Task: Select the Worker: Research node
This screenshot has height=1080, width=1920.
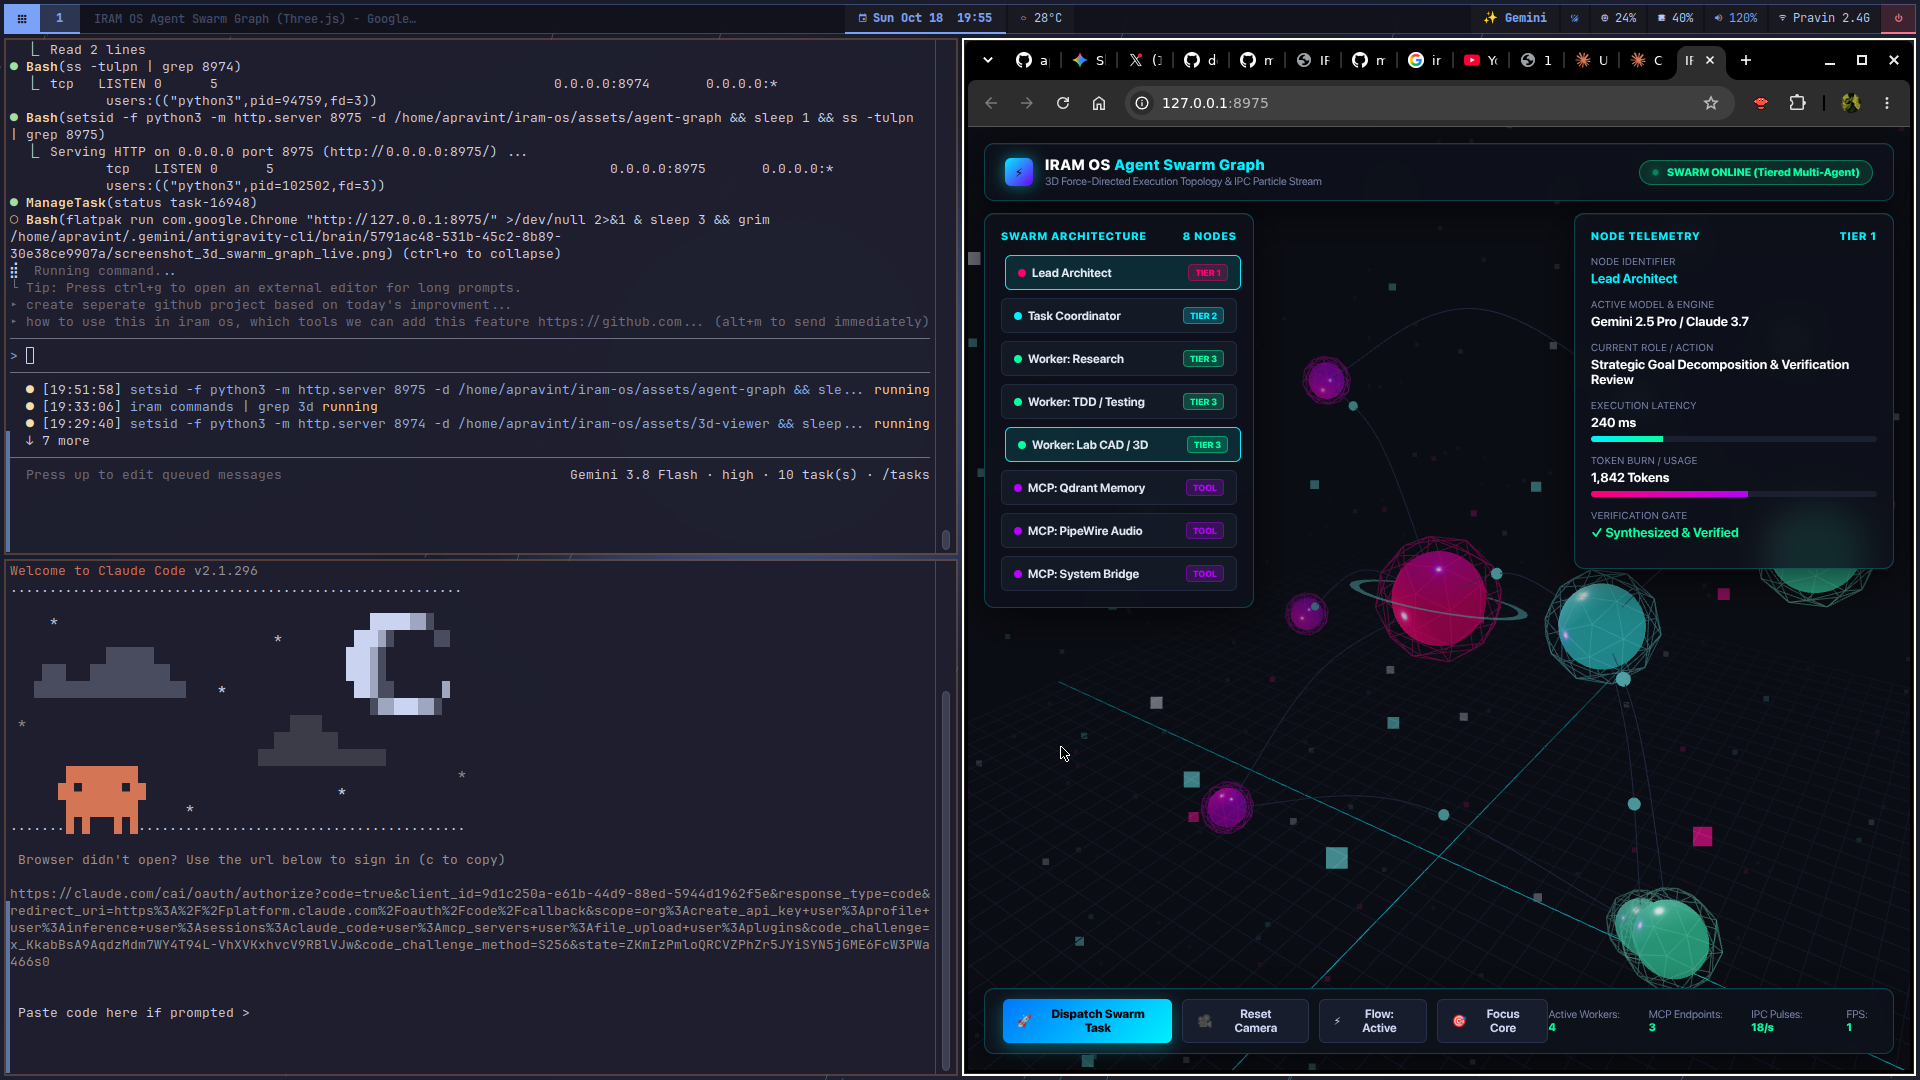Action: 1118,359
